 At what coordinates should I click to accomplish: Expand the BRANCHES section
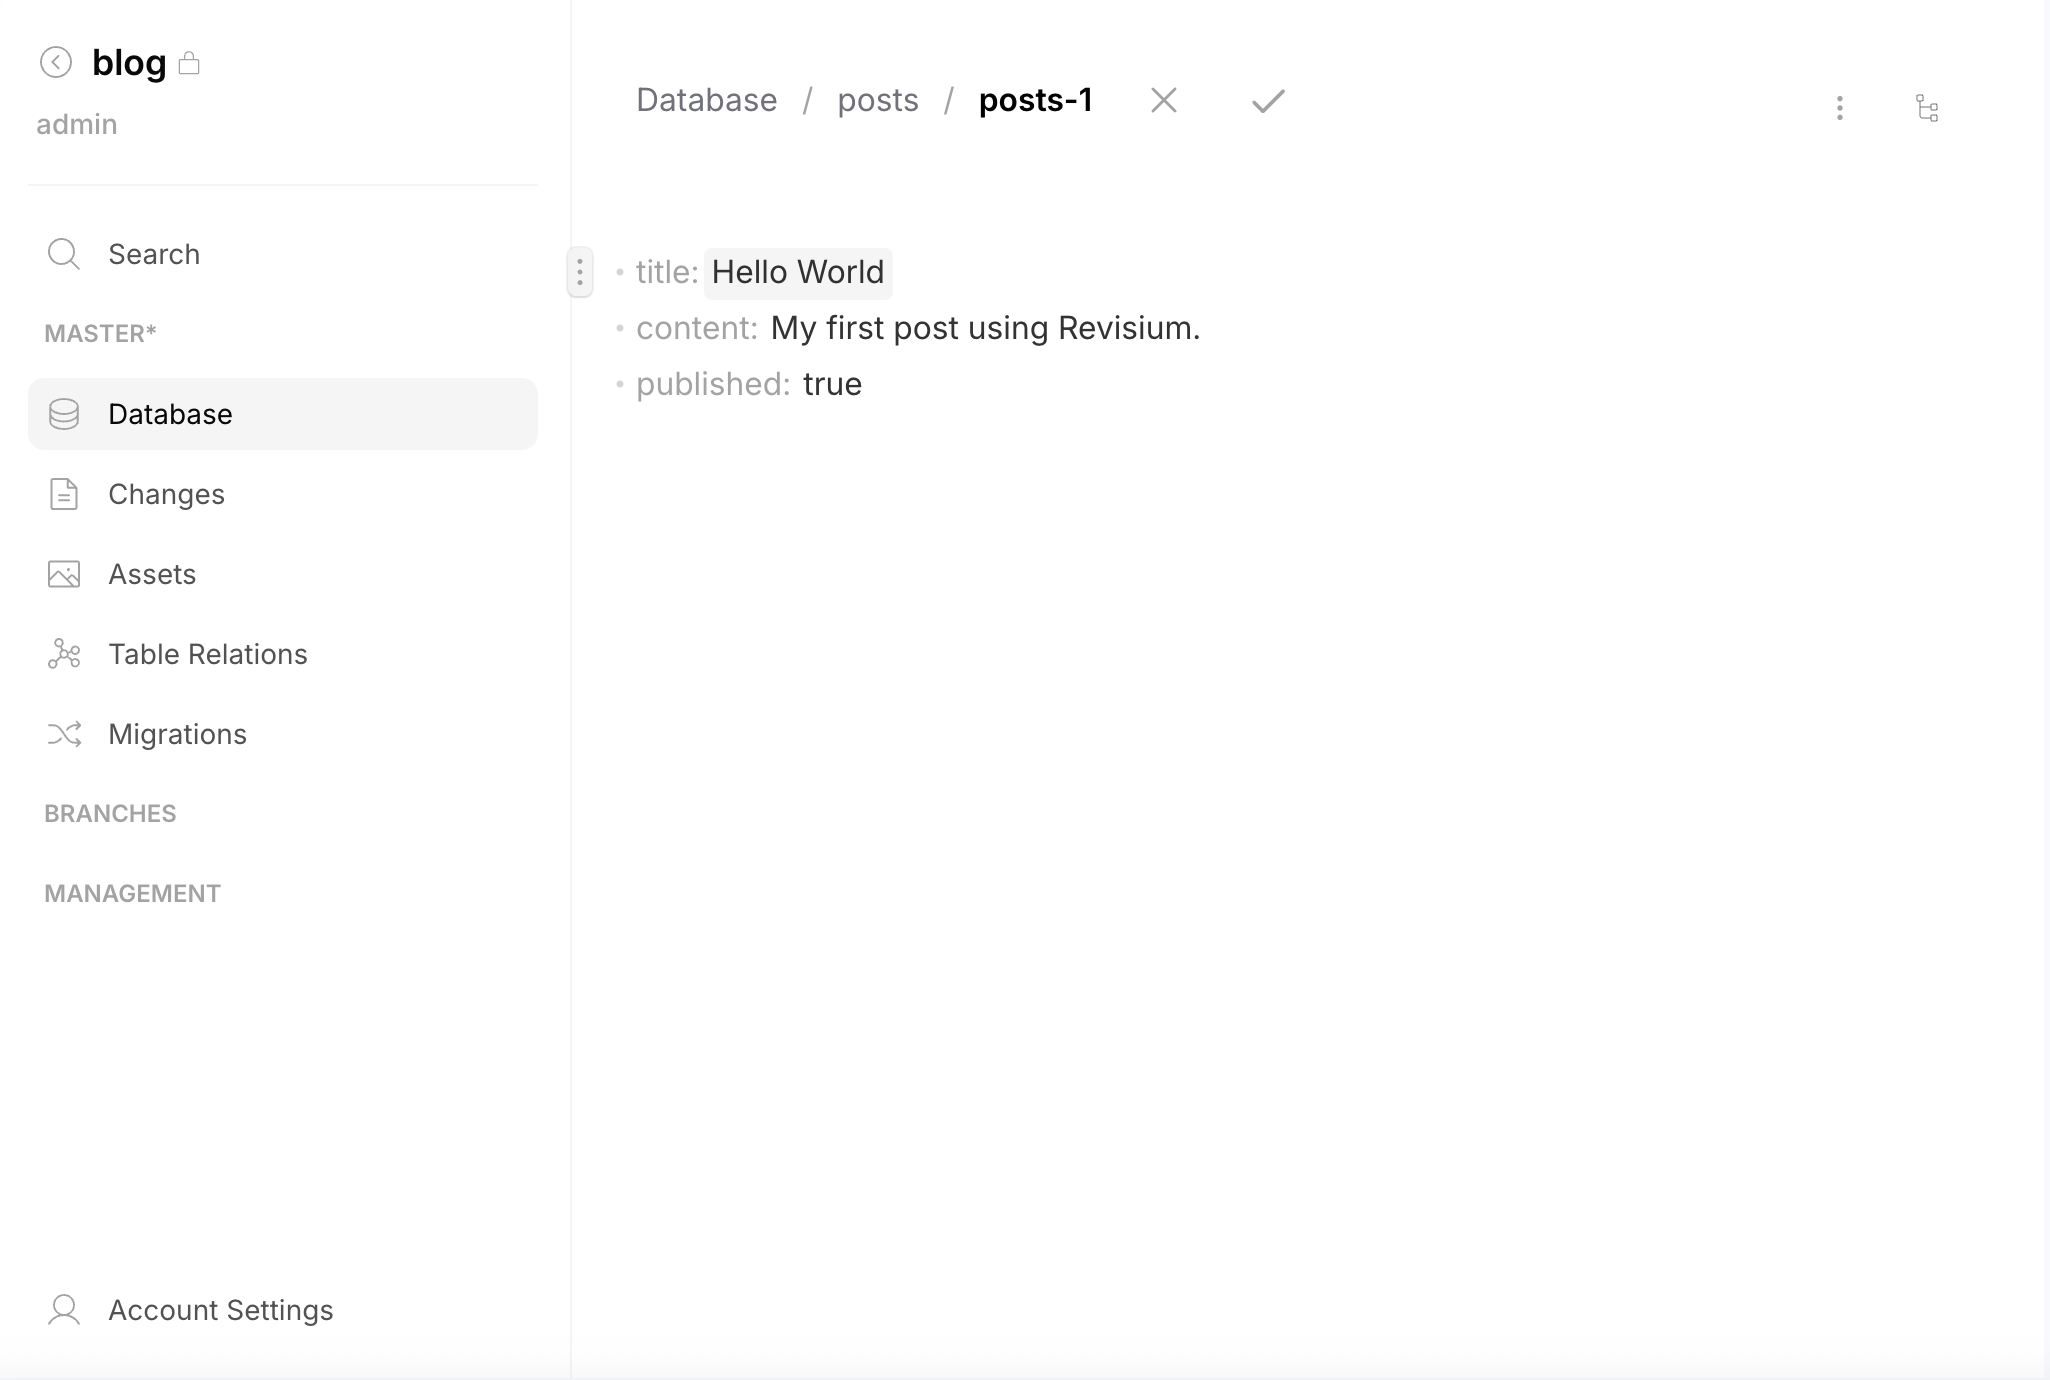pyautogui.click(x=110, y=813)
